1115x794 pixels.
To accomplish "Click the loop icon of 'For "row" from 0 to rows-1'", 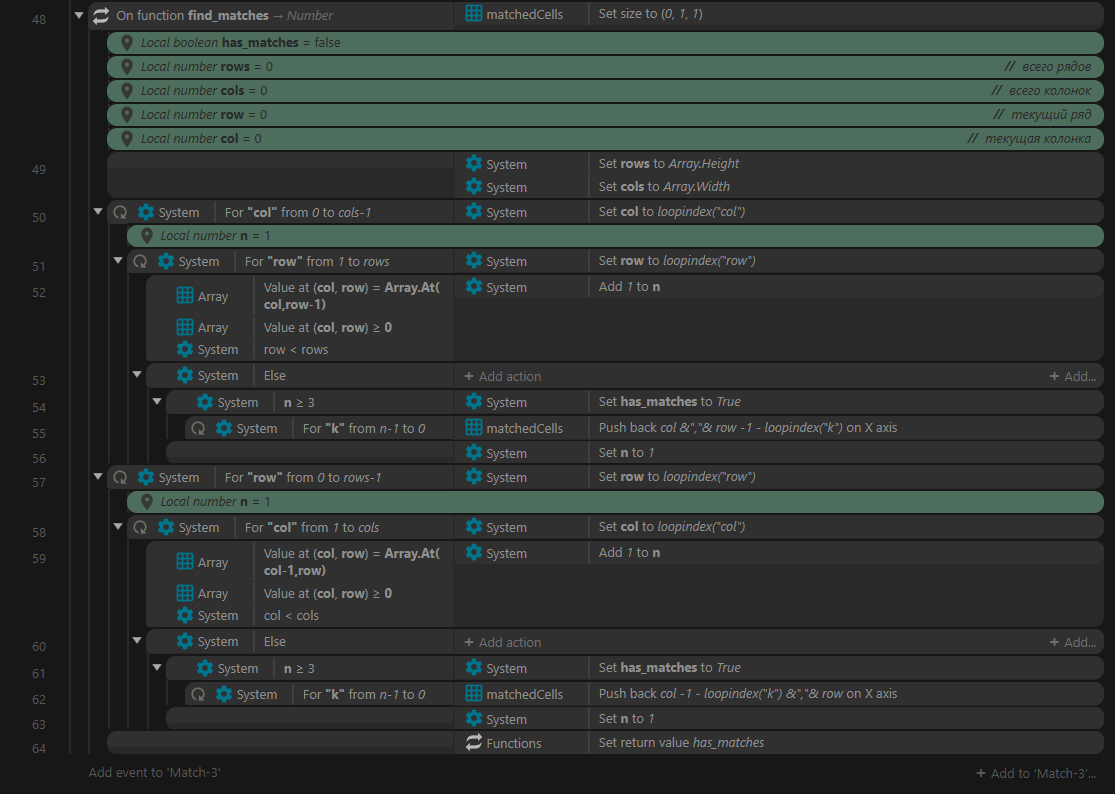I will coord(120,477).
